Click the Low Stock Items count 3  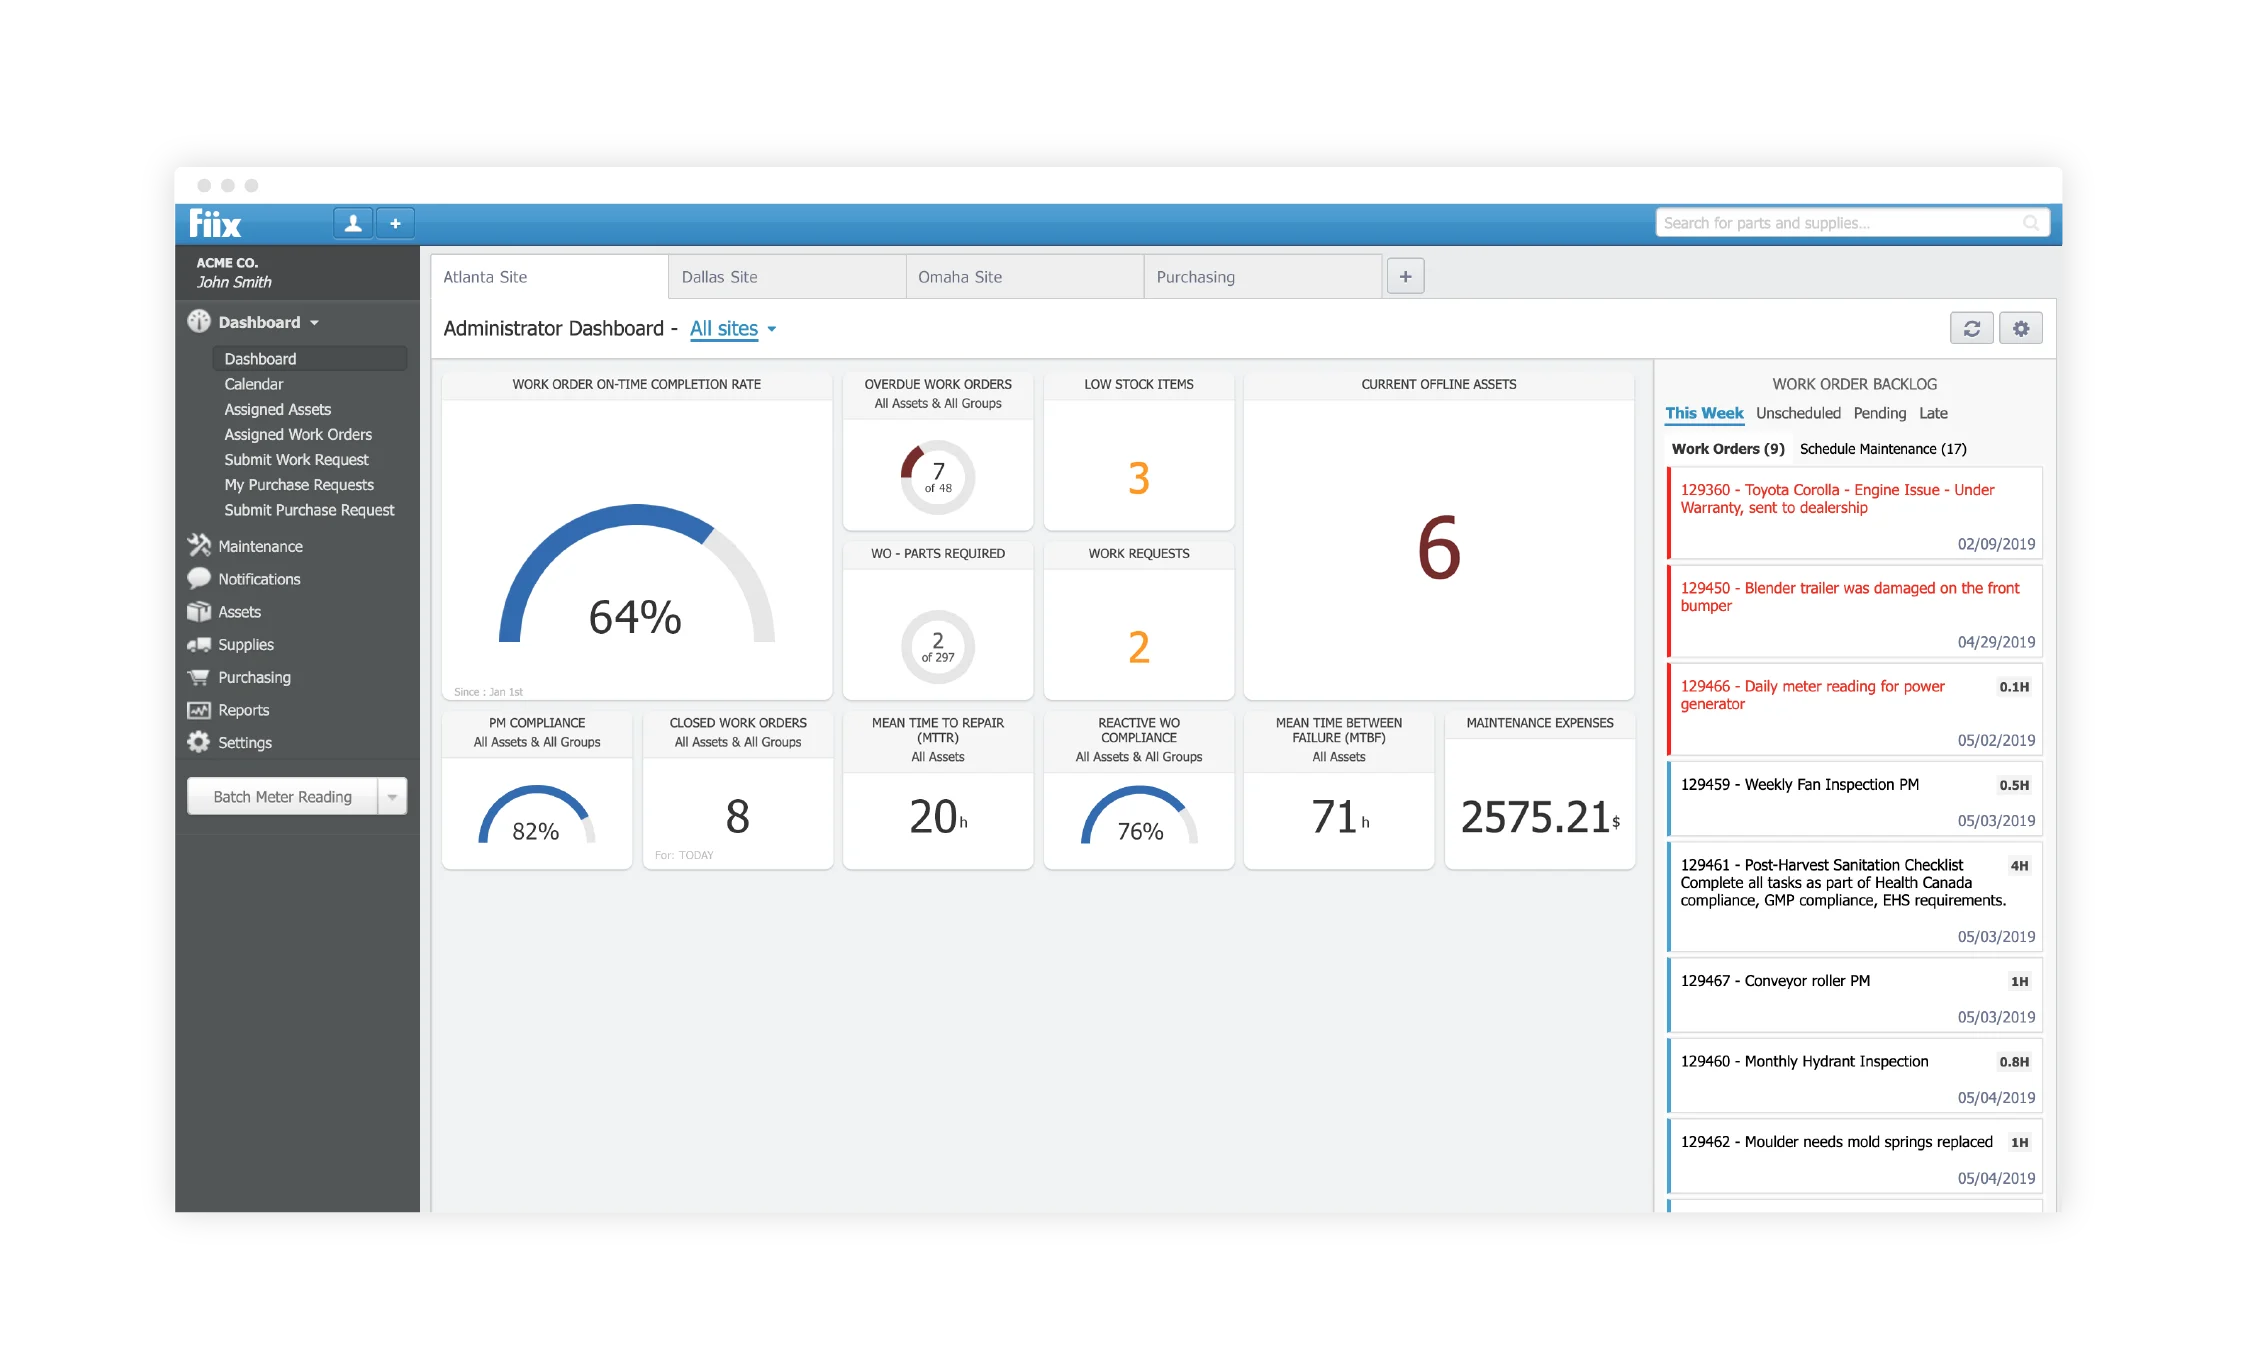coord(1139,478)
